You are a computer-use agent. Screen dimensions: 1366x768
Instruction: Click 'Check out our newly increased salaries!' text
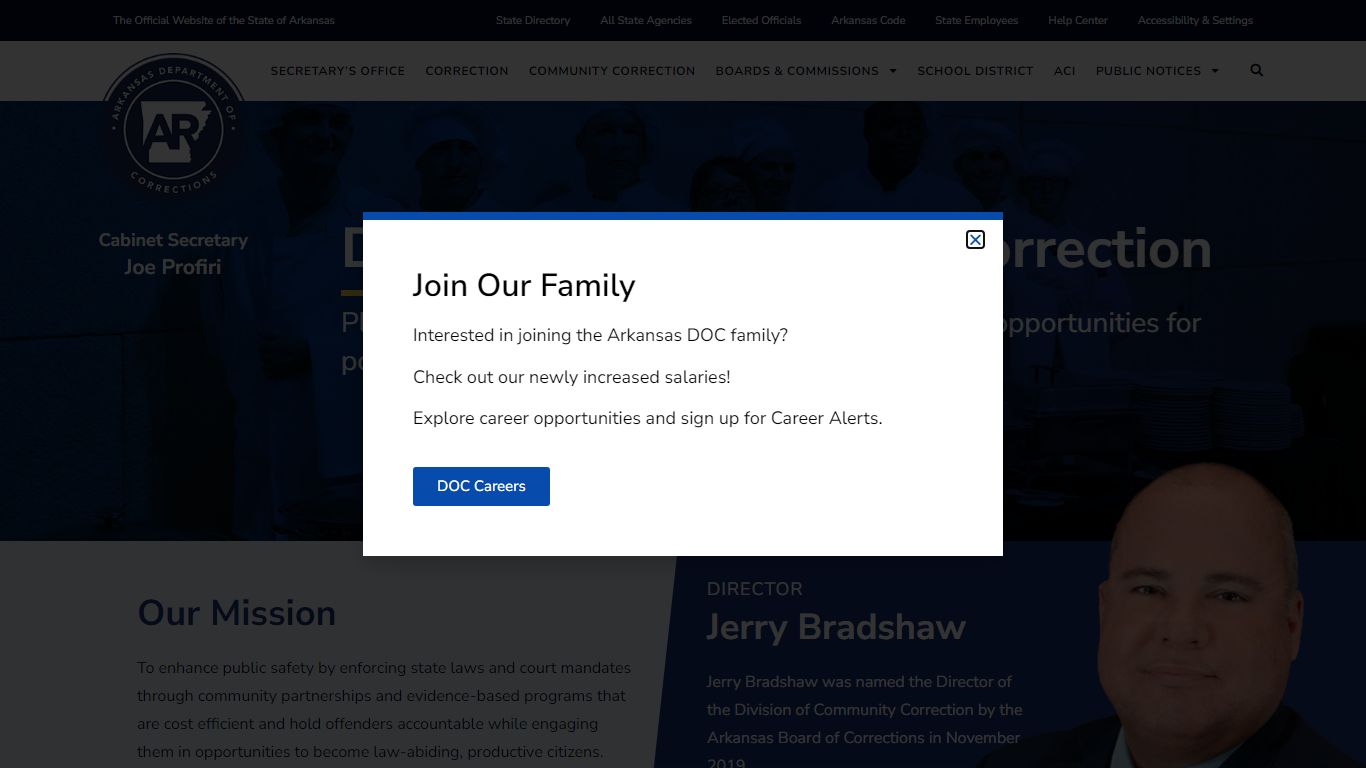572,377
